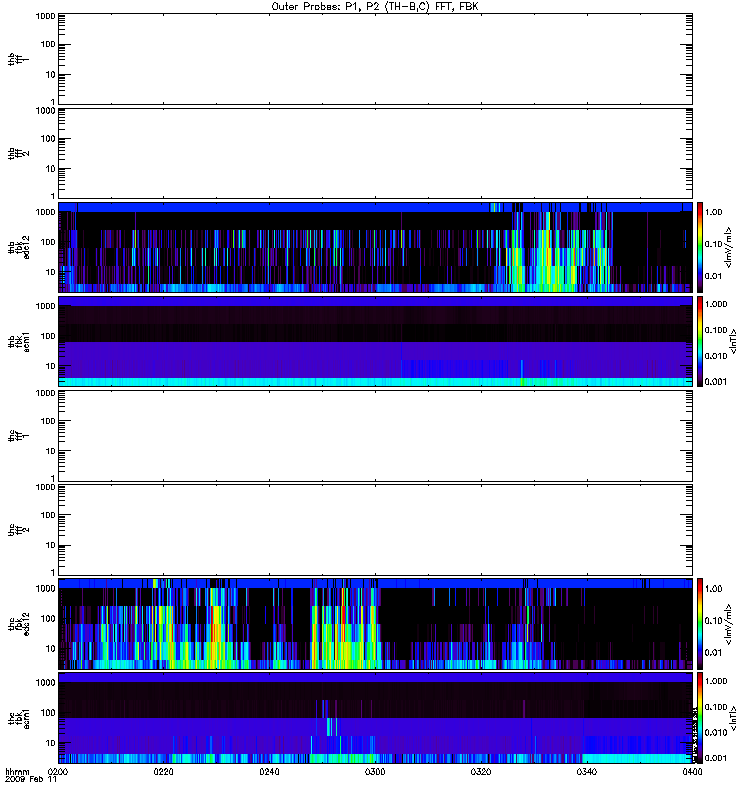Click the 0.001 value on thb scm1 color bar
750x800 pixels.
pyautogui.click(x=716, y=382)
